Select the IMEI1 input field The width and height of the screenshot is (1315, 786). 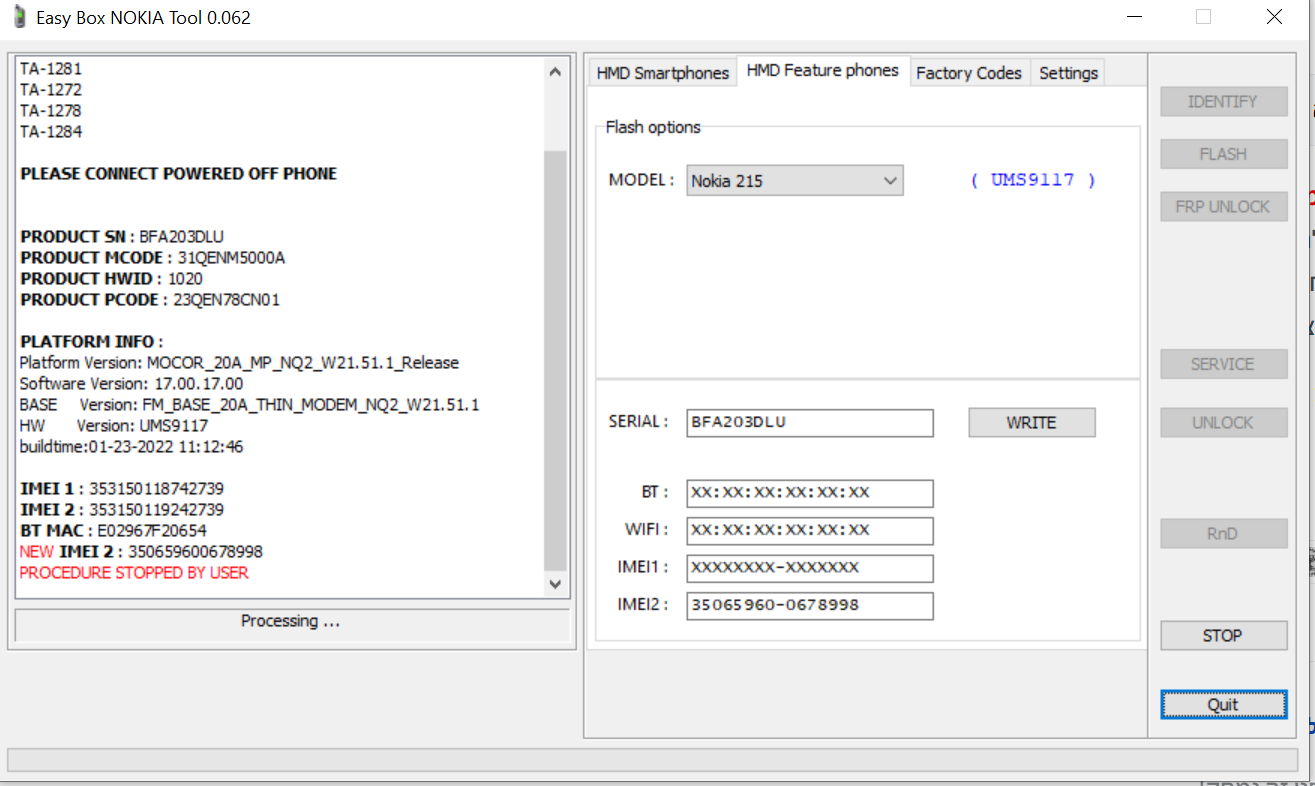tap(810, 568)
